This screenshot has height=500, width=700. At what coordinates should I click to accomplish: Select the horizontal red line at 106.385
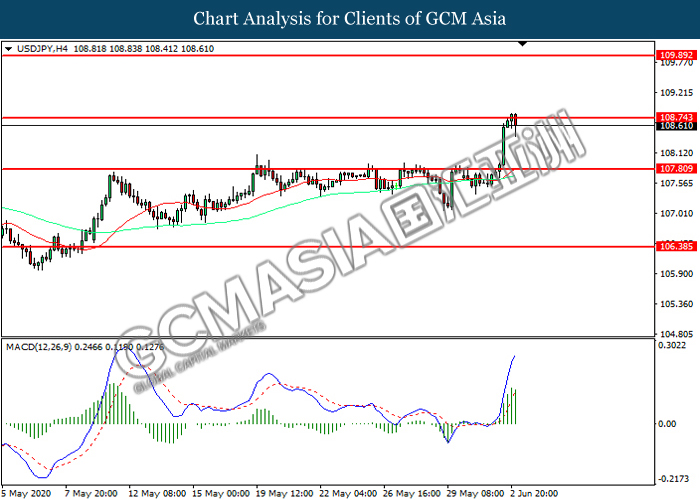(328, 246)
